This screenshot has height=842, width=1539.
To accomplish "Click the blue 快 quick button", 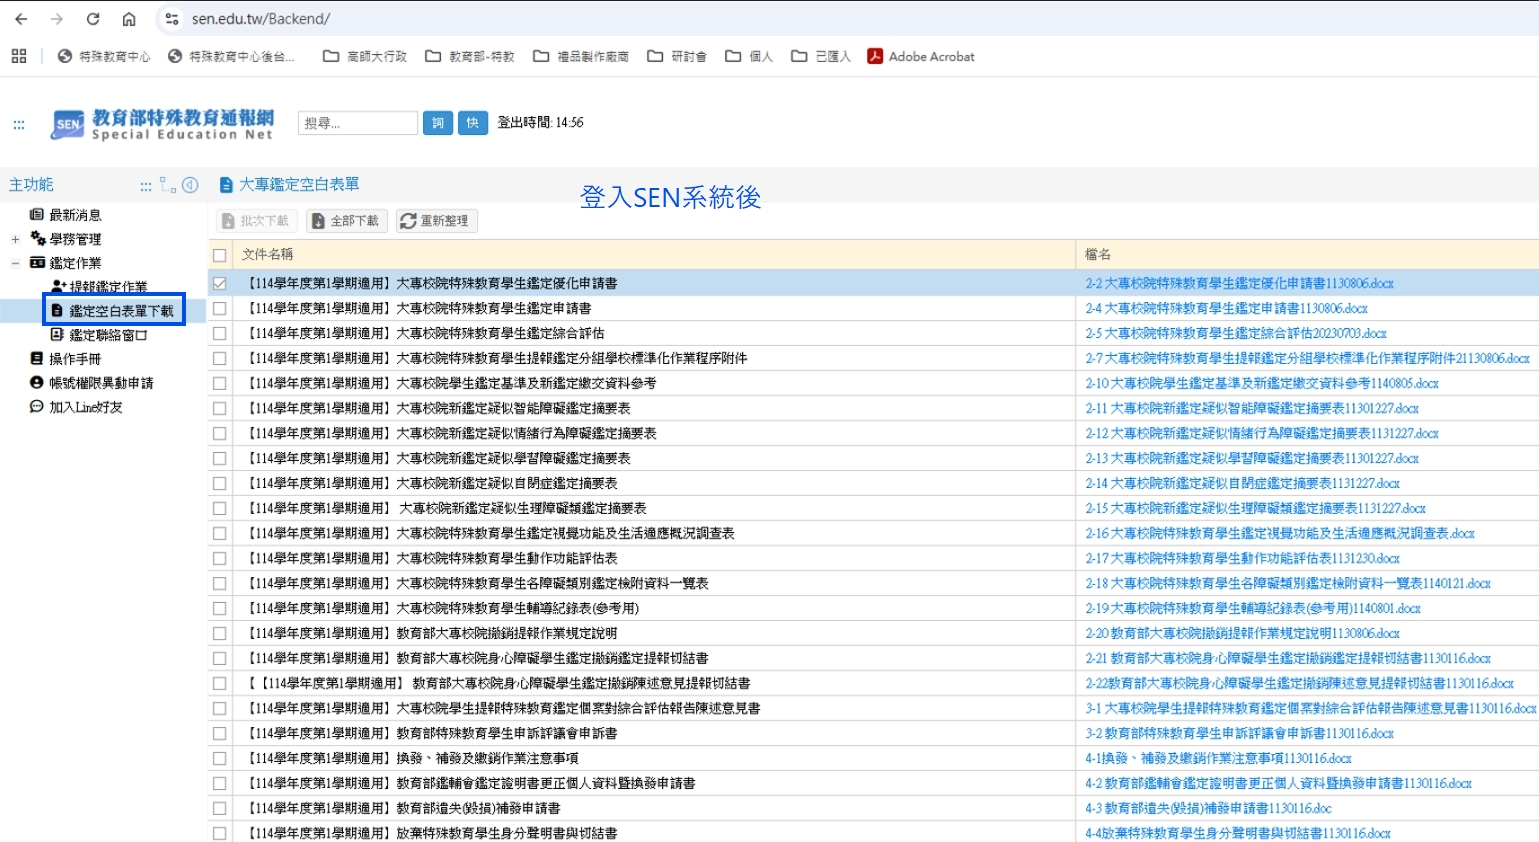I will (x=472, y=123).
